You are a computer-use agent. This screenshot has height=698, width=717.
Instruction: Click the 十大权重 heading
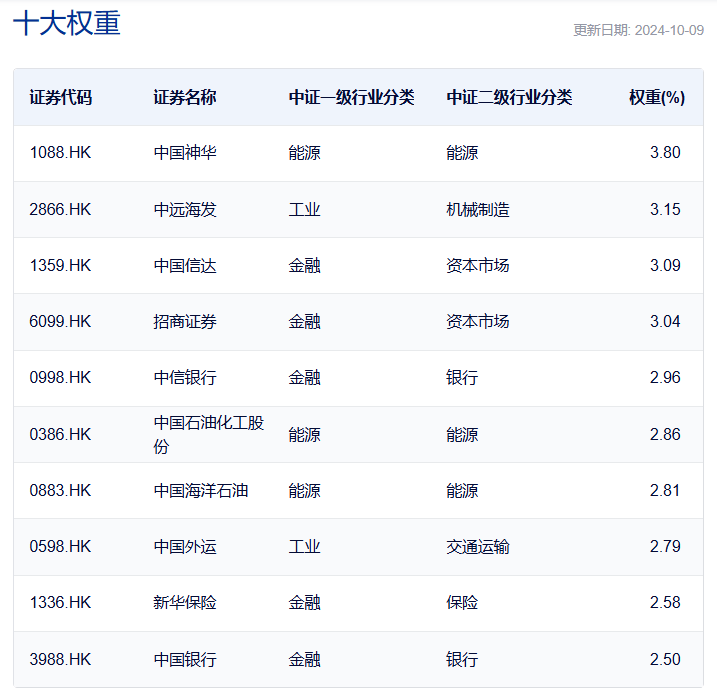(x=67, y=24)
